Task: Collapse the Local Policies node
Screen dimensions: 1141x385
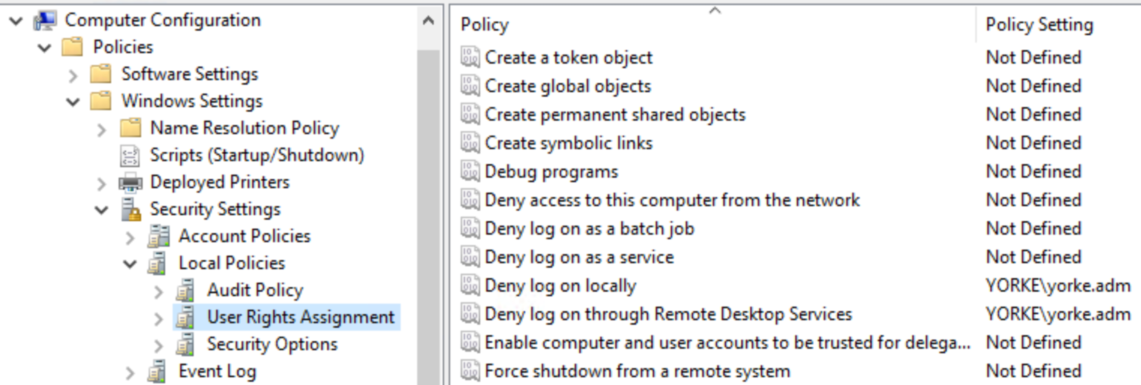Action: pos(130,263)
